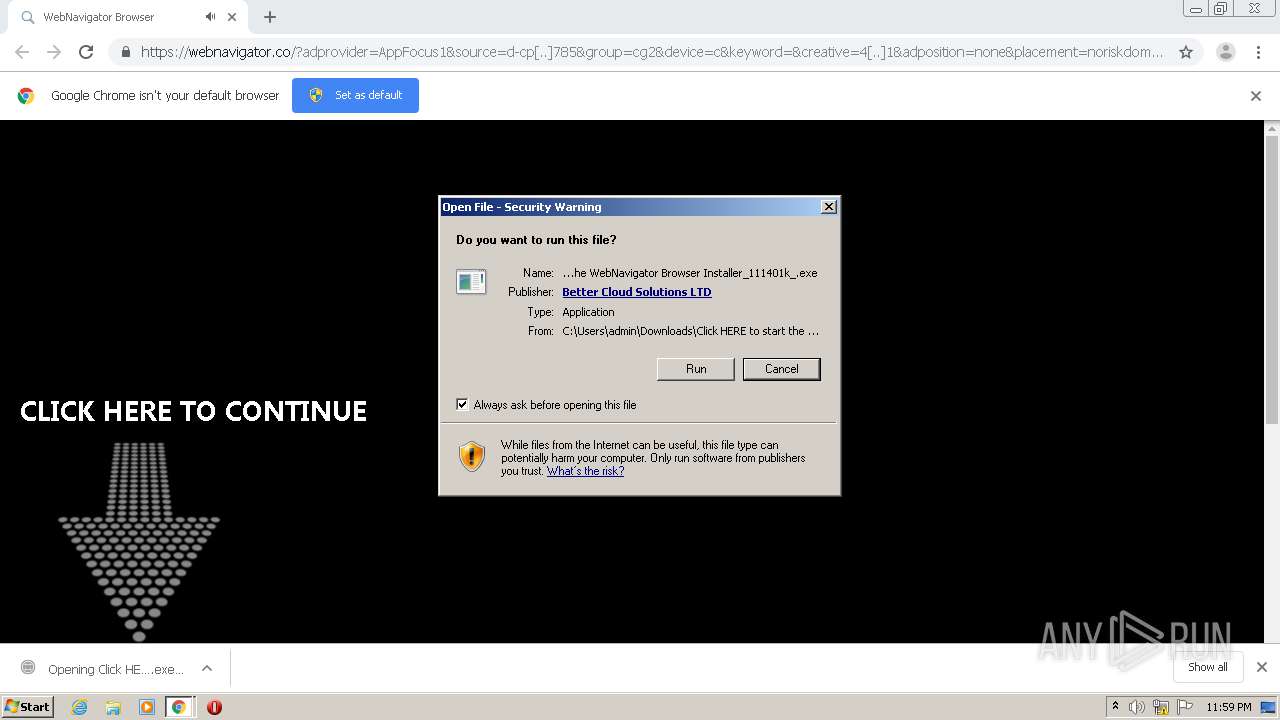Click Show all downloads

1208,667
